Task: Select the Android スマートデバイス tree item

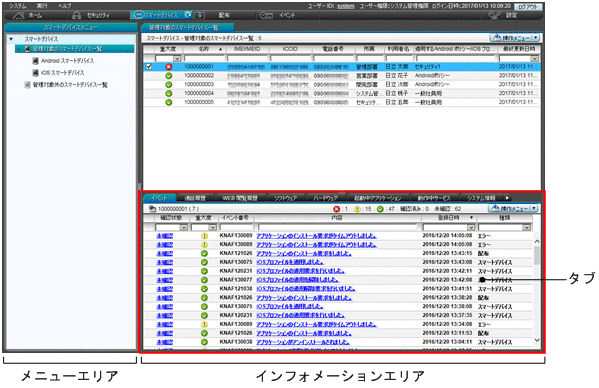Action: (67, 61)
